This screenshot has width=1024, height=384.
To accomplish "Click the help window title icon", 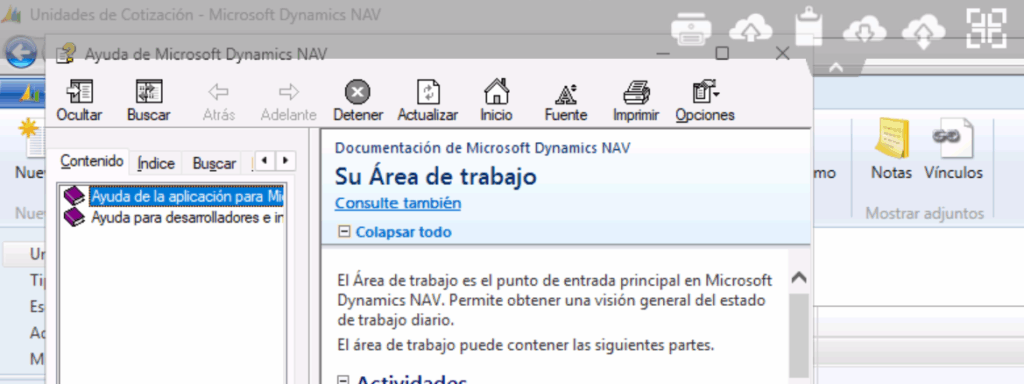I will (x=65, y=54).
